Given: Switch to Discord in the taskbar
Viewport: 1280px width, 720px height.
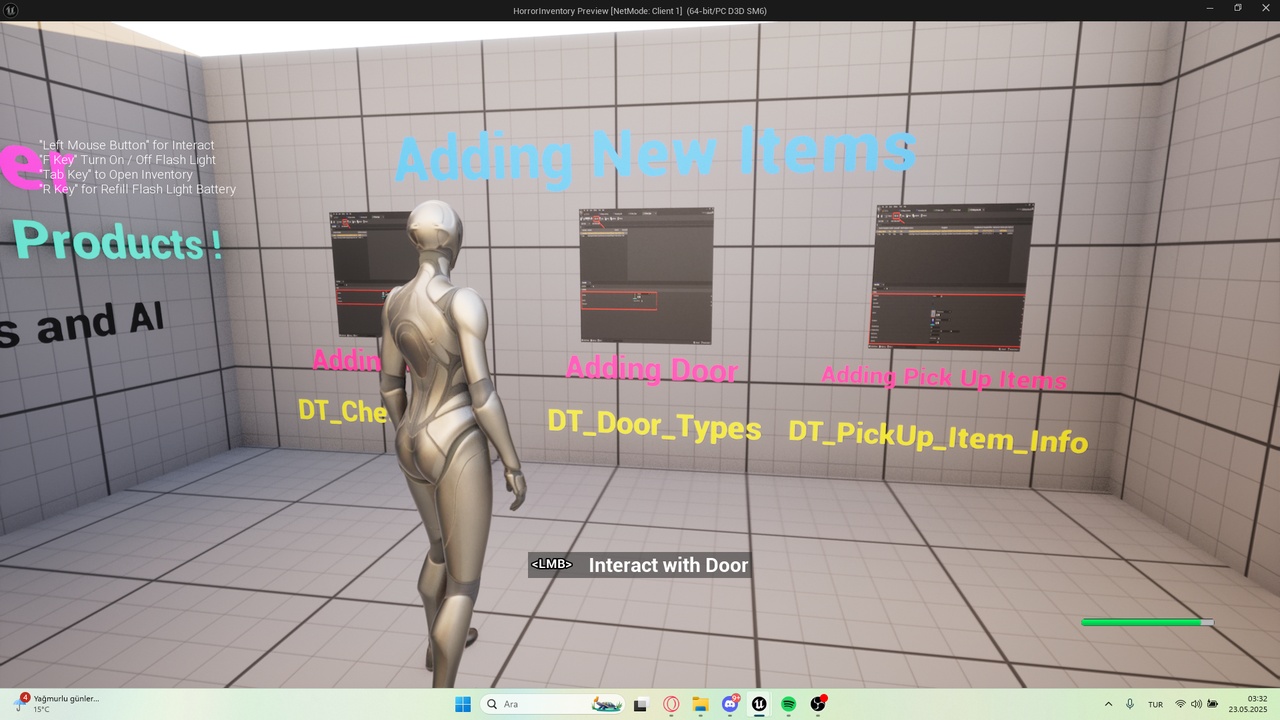Looking at the screenshot, I should 730,704.
